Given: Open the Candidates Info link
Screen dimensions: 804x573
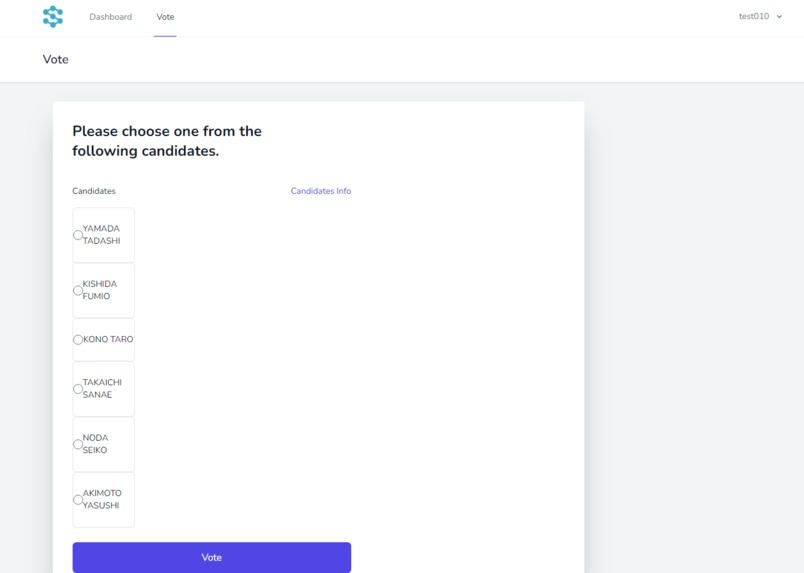Looking at the screenshot, I should pos(321,191).
